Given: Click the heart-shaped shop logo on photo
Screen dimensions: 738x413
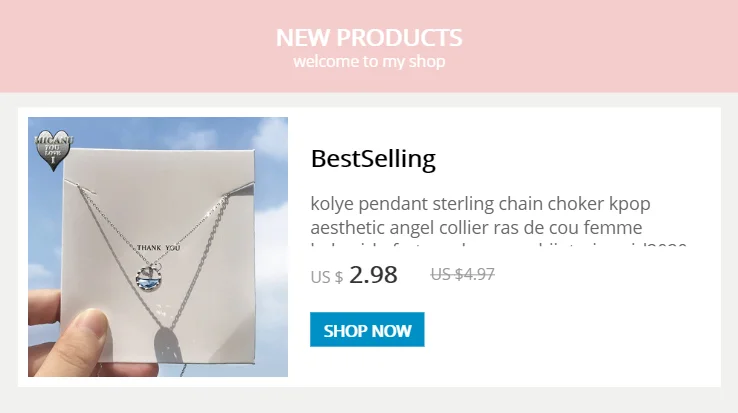Looking at the screenshot, I should point(55,150).
